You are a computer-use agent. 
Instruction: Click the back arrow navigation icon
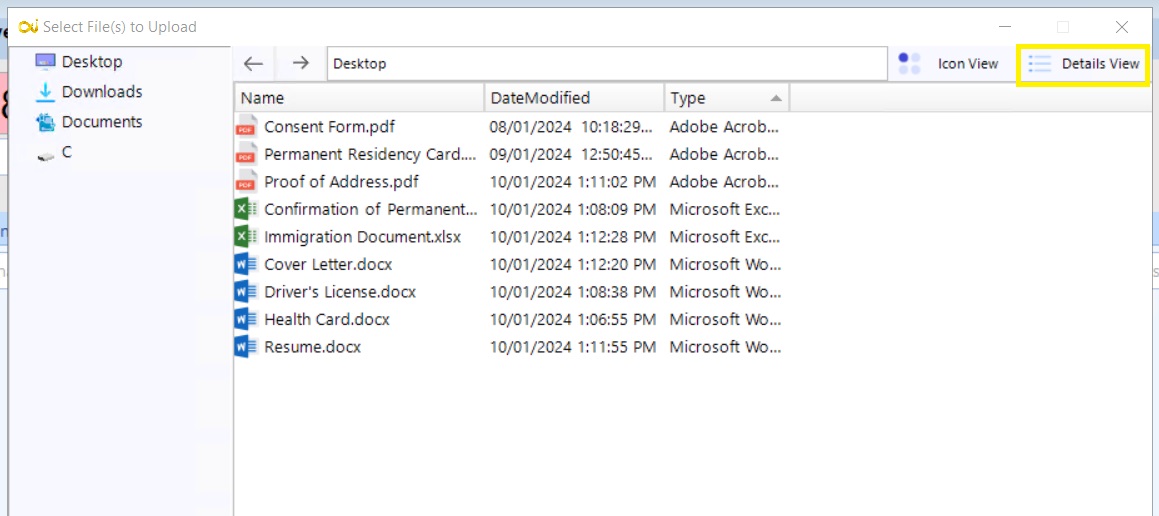pos(254,63)
